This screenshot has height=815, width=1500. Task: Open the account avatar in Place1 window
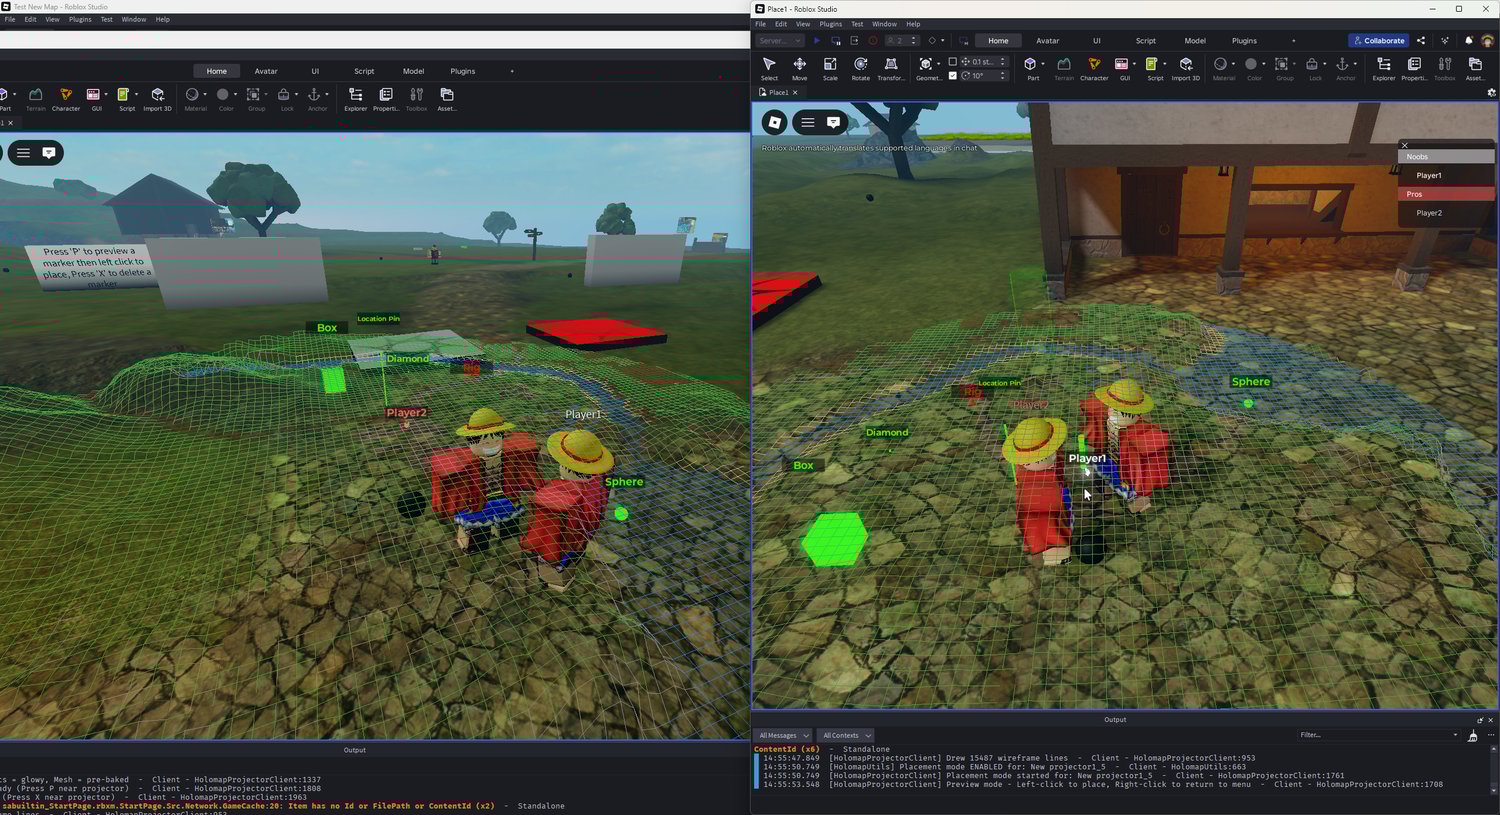point(1487,41)
